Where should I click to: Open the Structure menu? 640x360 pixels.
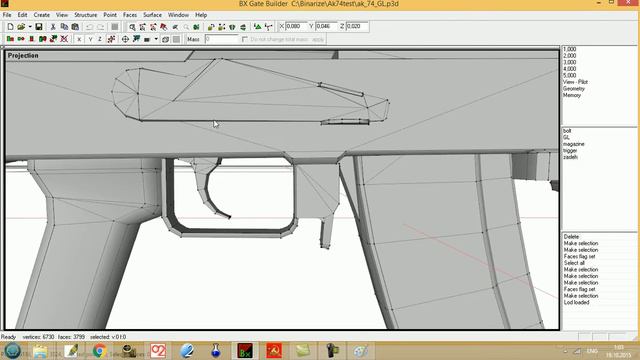pyautogui.click(x=86, y=15)
